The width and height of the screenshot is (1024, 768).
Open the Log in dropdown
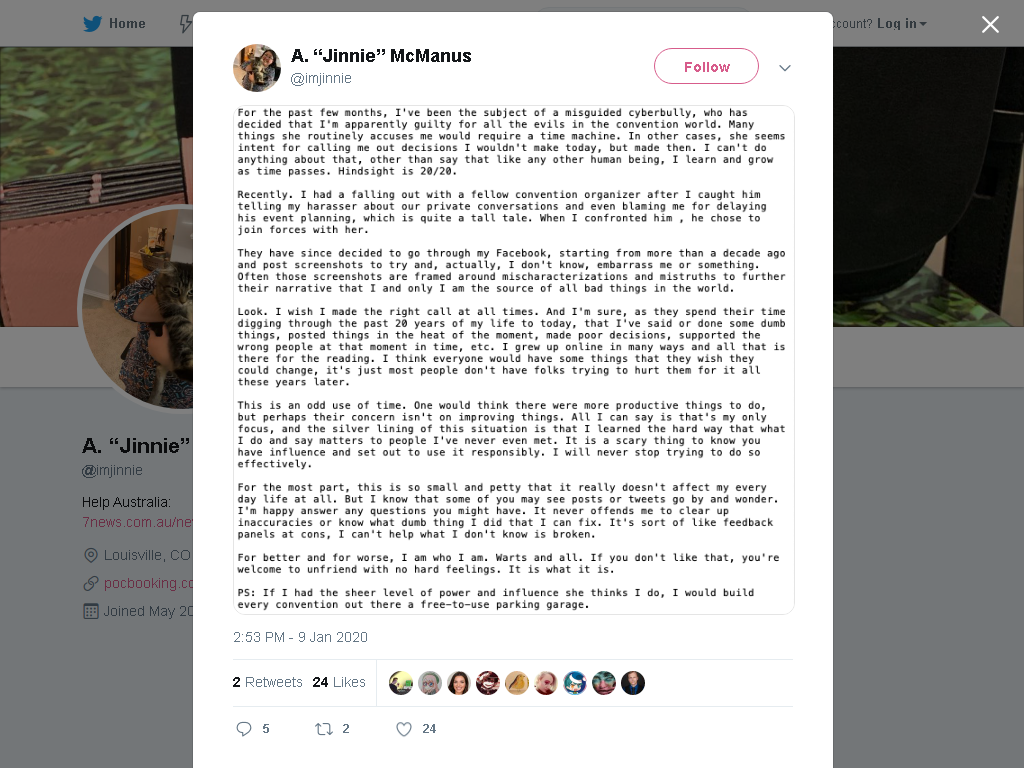click(901, 24)
